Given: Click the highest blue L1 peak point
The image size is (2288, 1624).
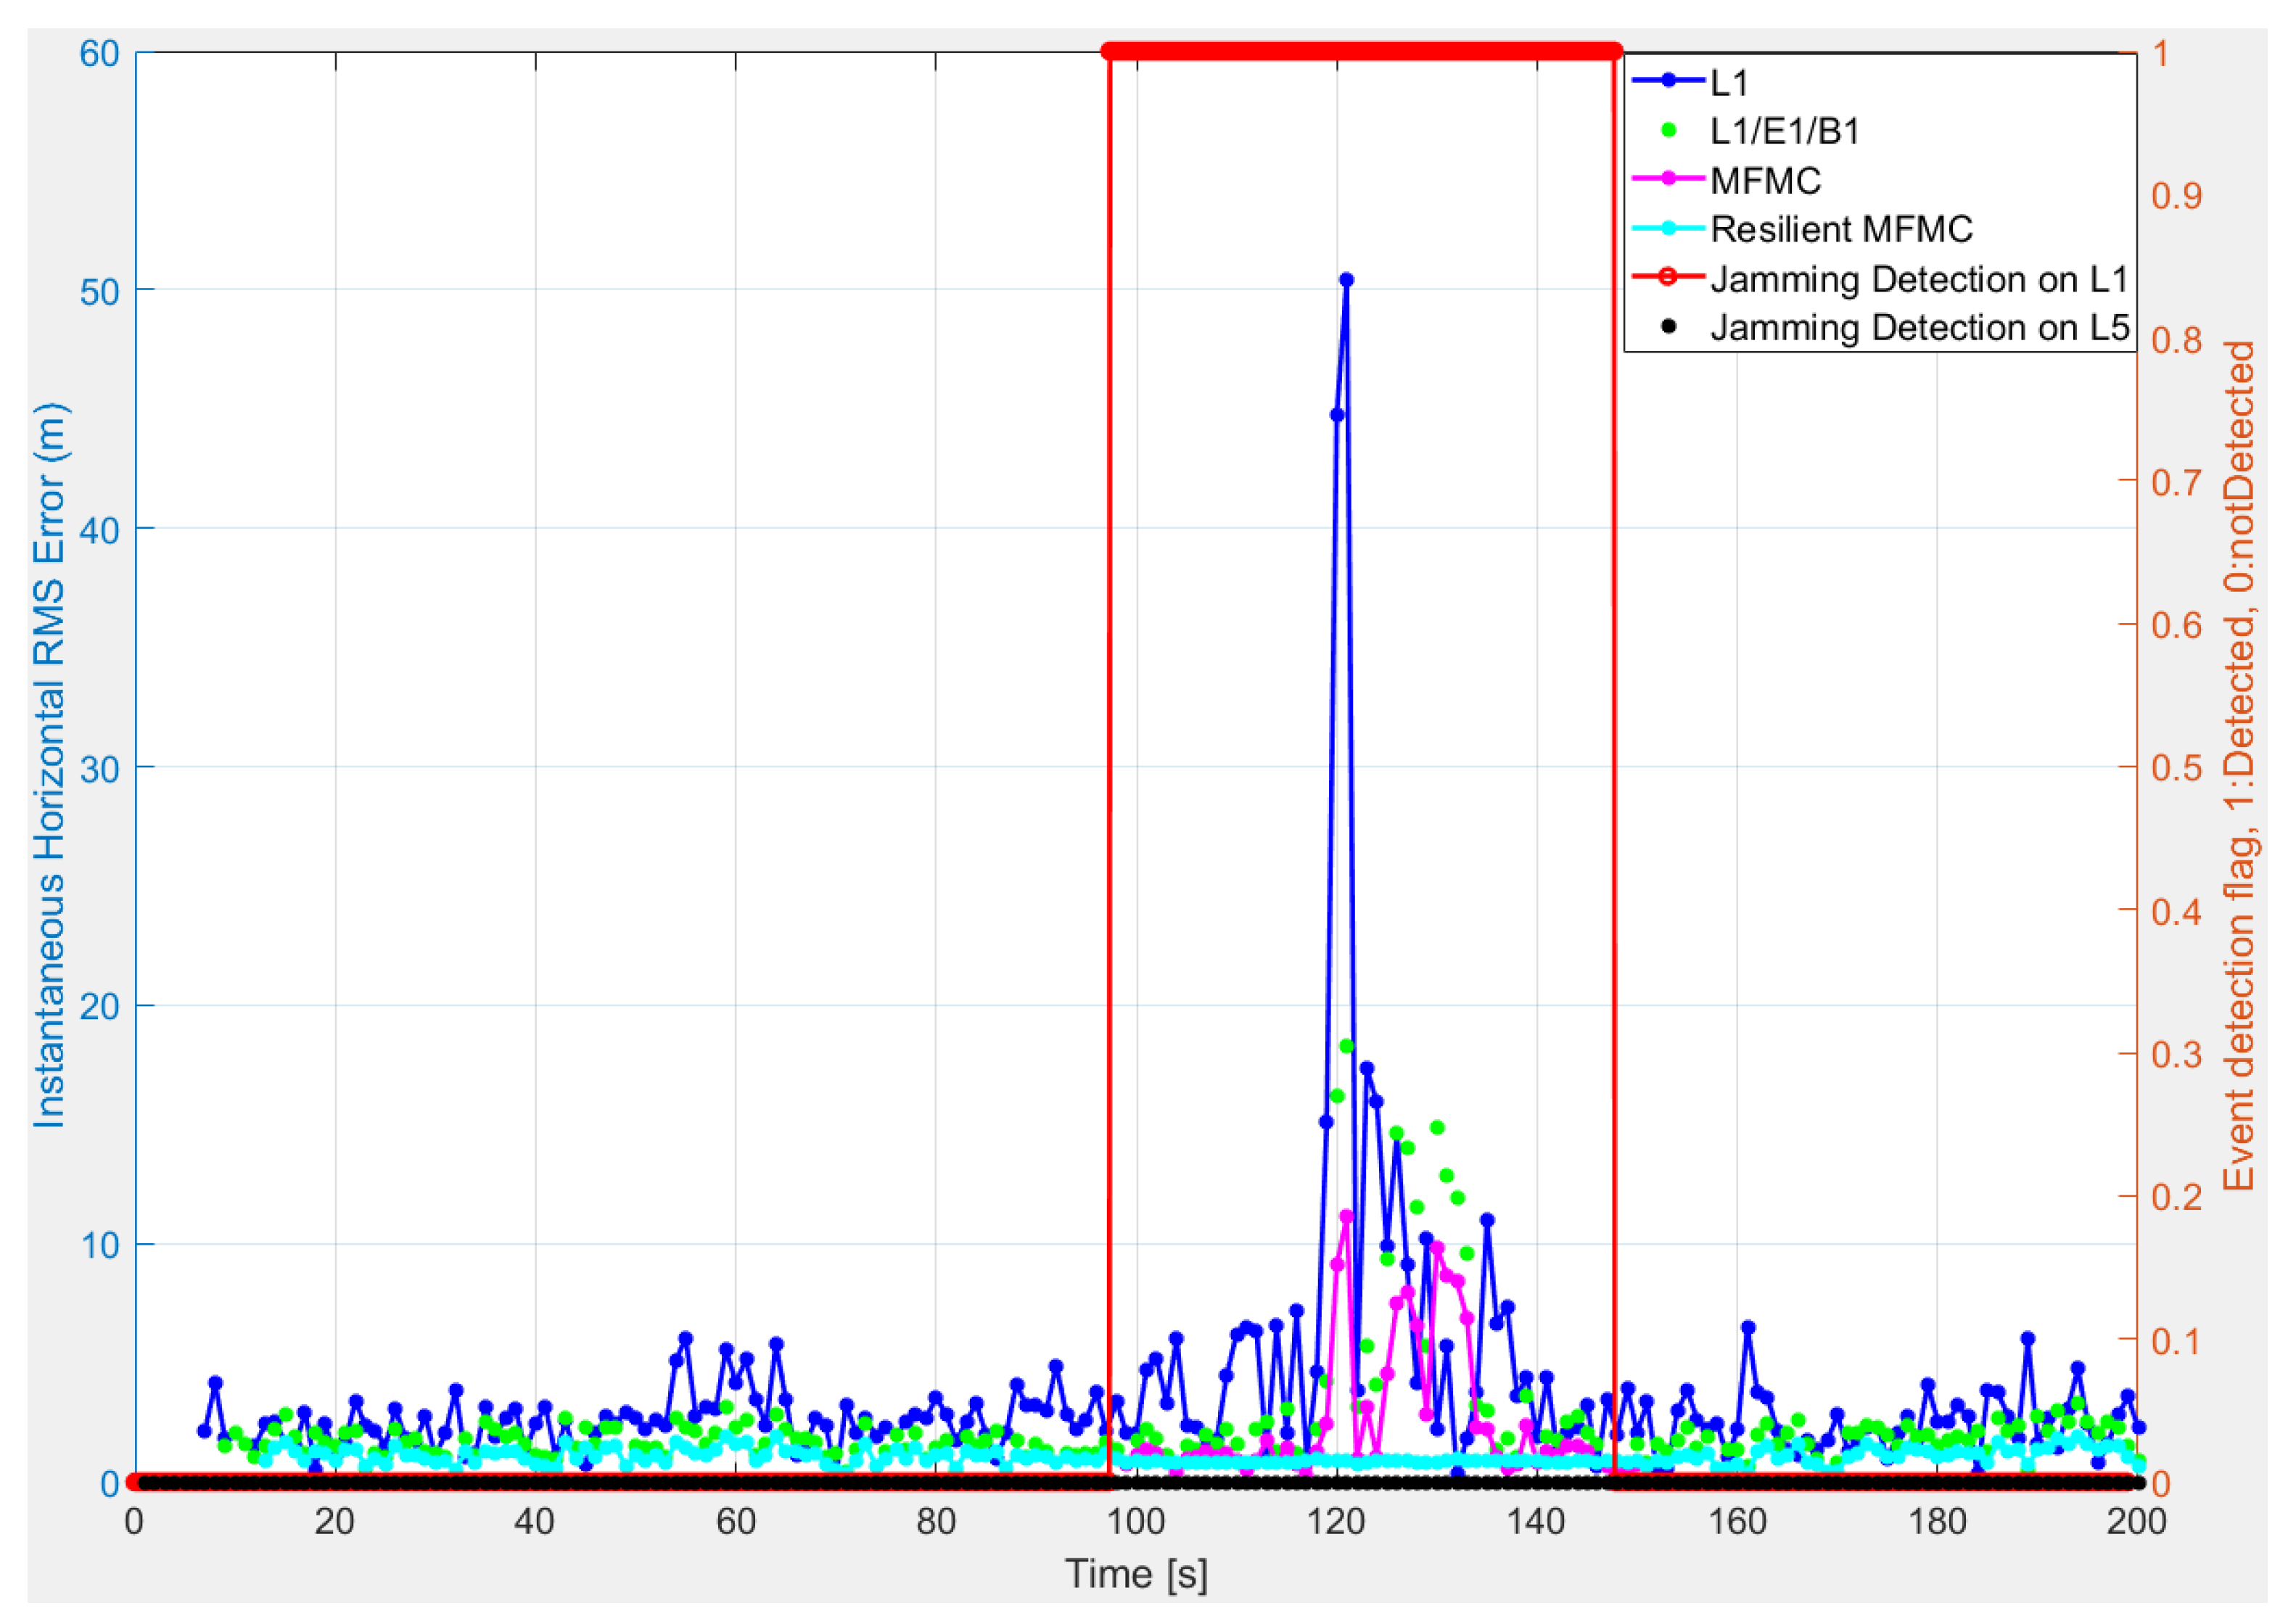Looking at the screenshot, I should click(x=1346, y=280).
